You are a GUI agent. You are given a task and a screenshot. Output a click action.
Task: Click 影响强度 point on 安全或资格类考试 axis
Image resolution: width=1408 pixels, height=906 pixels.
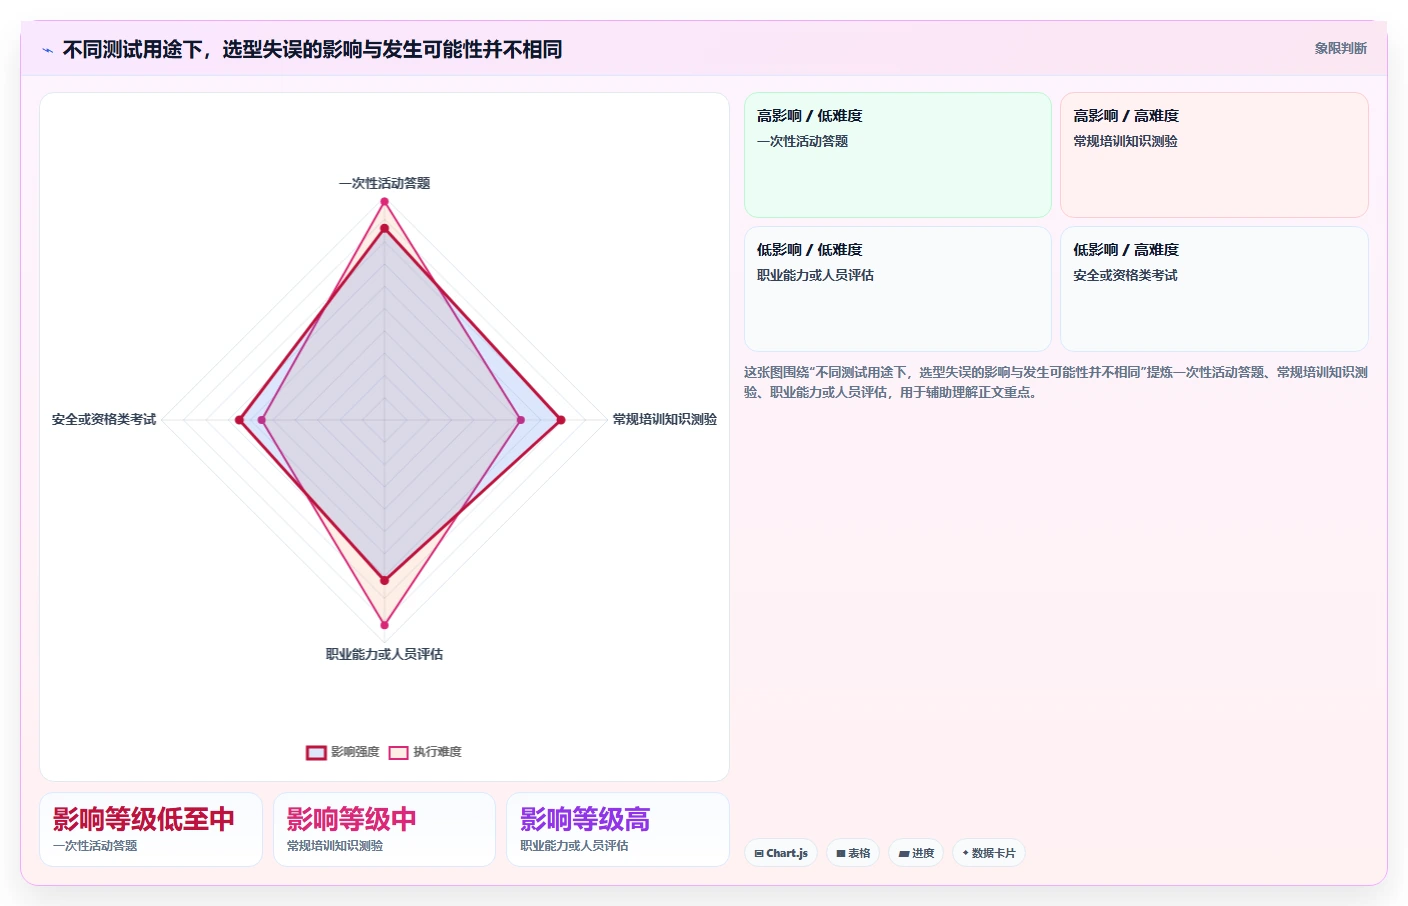tap(239, 420)
